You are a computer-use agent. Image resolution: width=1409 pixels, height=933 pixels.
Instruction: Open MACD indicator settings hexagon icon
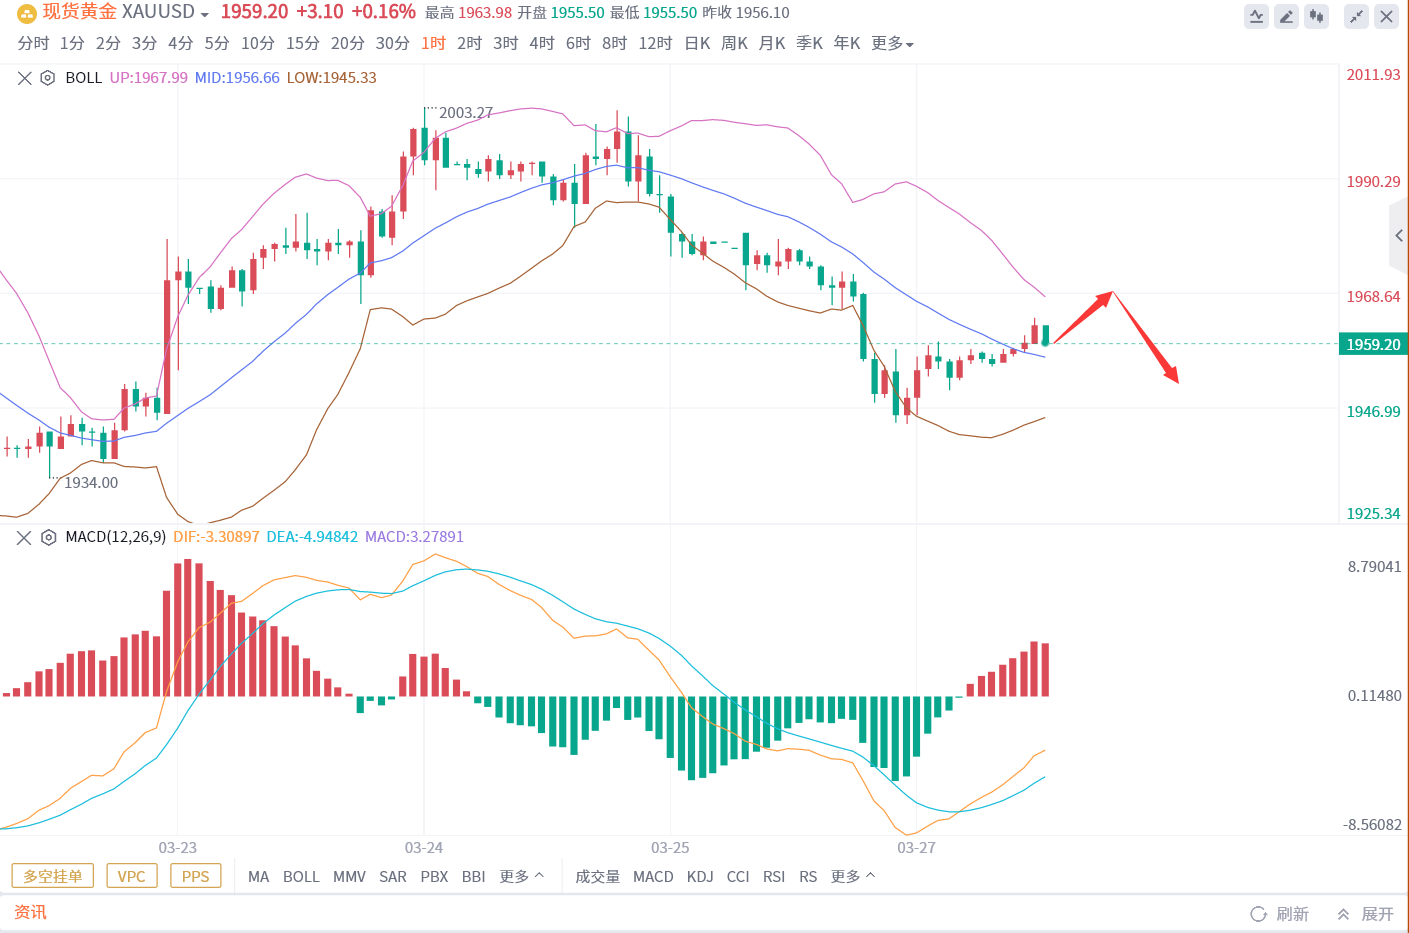pyautogui.click(x=48, y=537)
